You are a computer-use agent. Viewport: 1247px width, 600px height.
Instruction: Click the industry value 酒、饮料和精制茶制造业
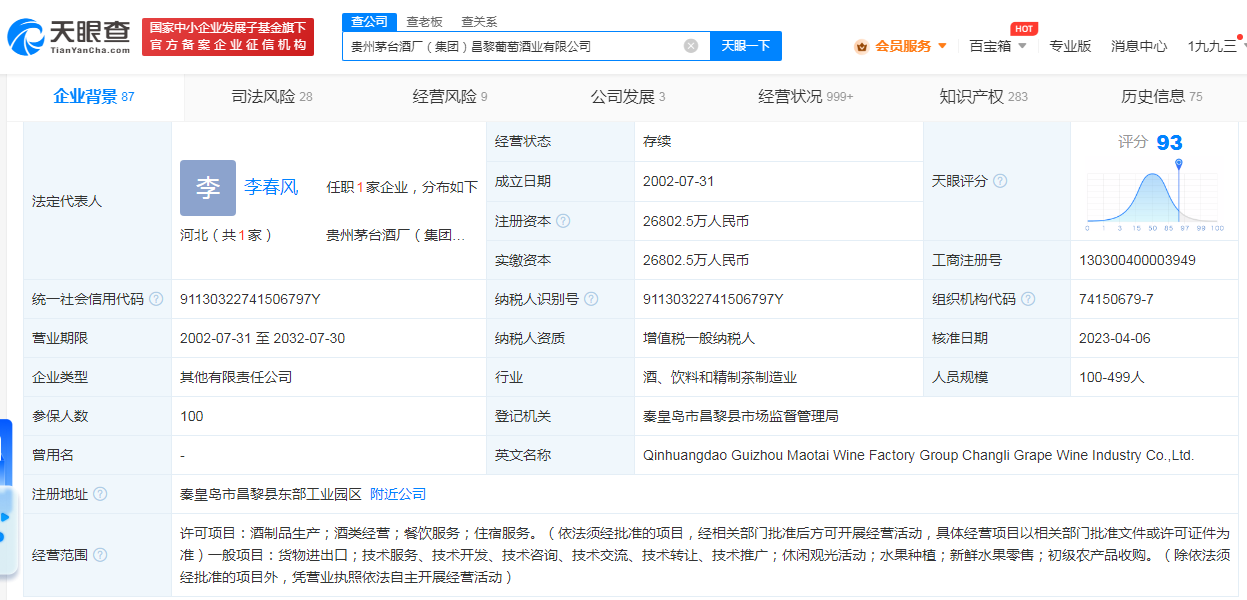[720, 377]
